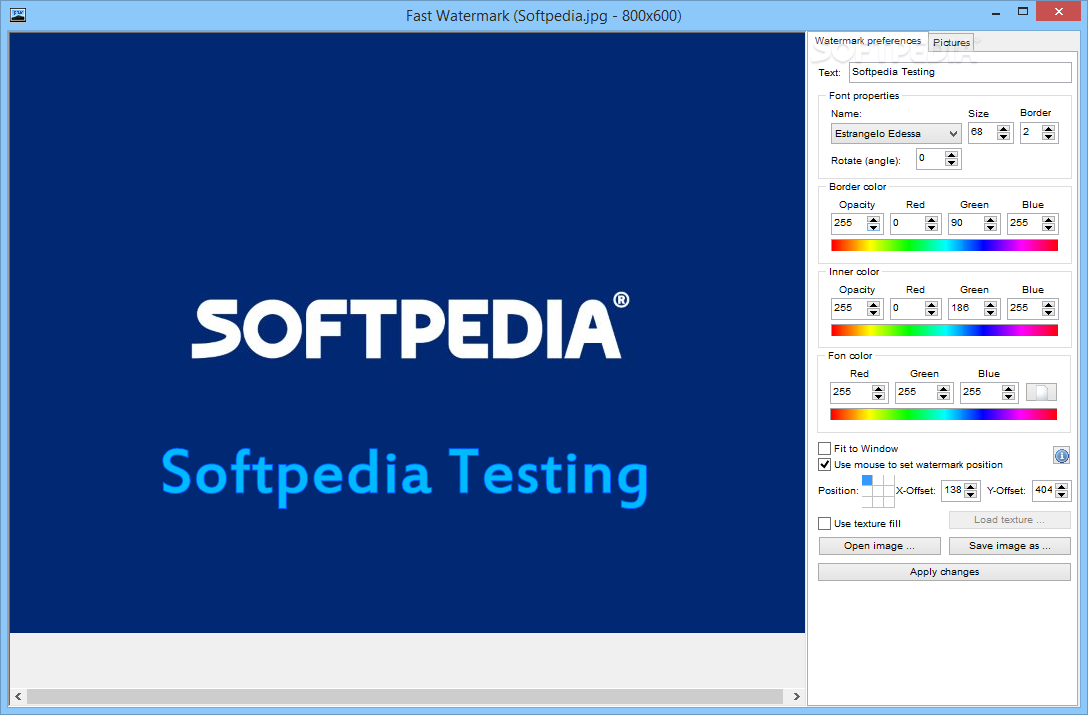1088x715 pixels.
Task: Close the Fast Watermark window
Action: 1058,12
